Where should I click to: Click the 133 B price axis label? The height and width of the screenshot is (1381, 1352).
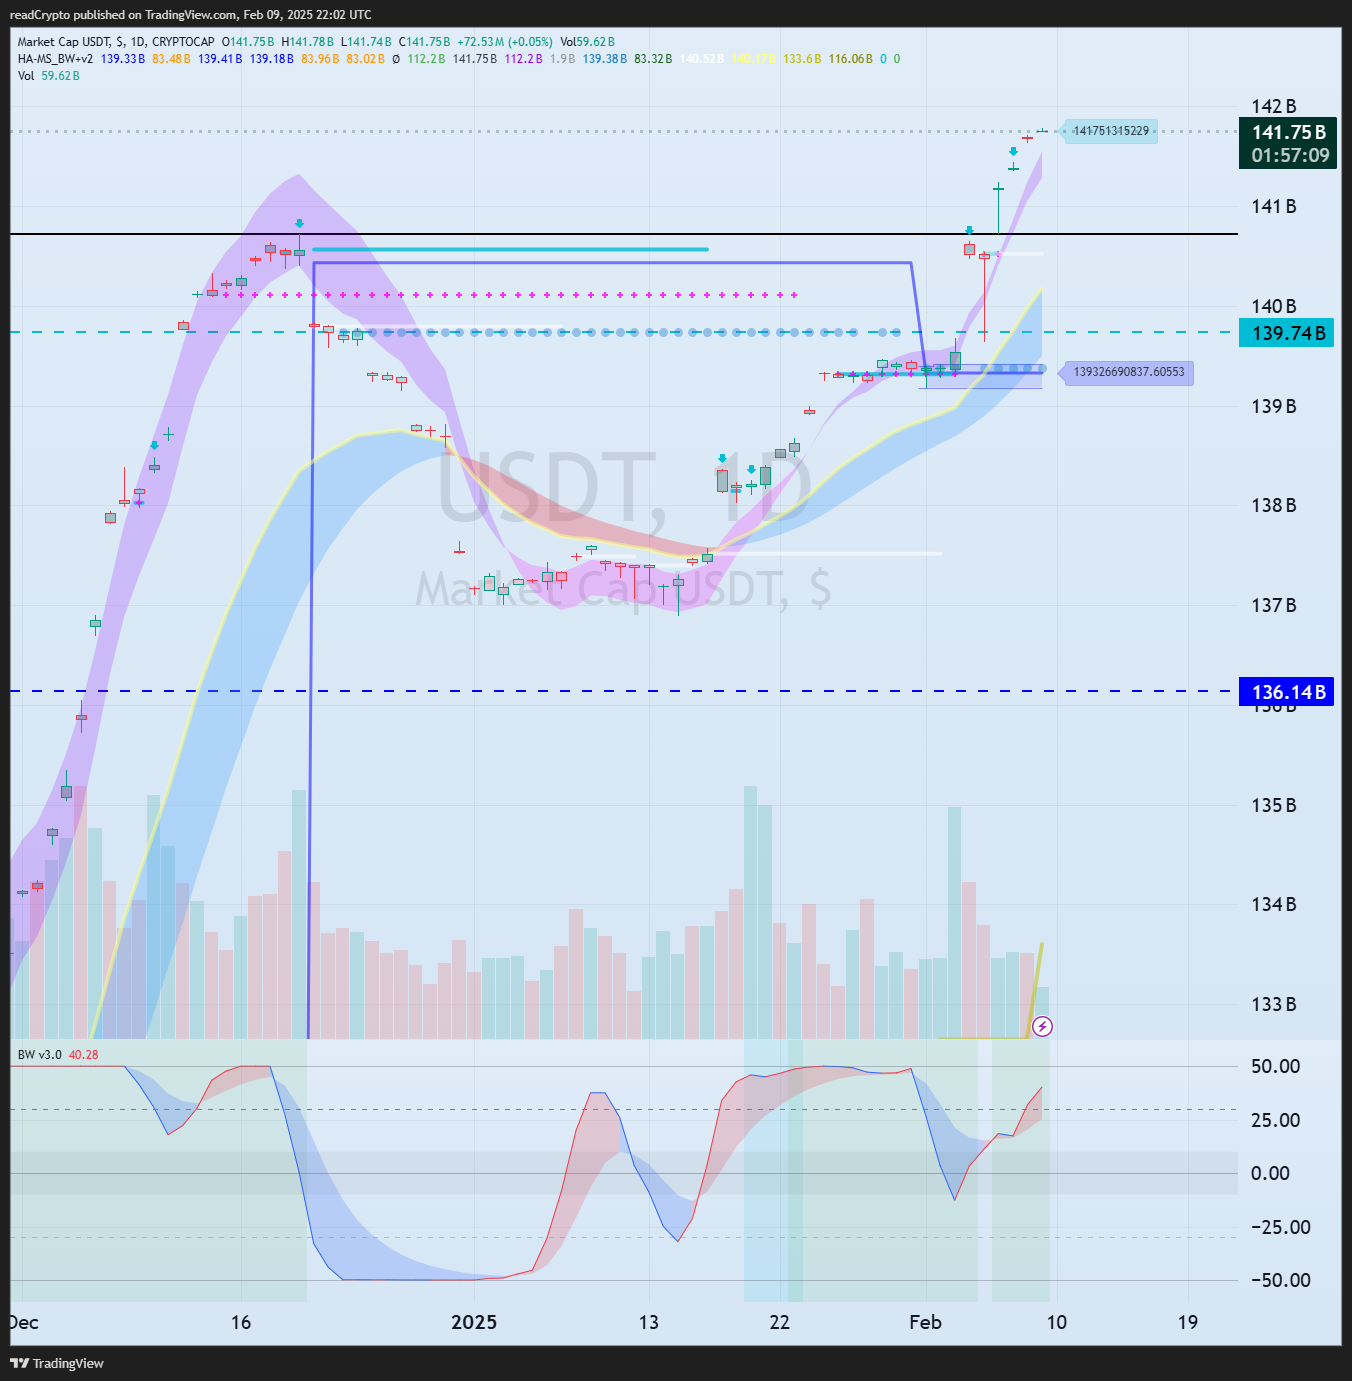pyautogui.click(x=1274, y=1005)
